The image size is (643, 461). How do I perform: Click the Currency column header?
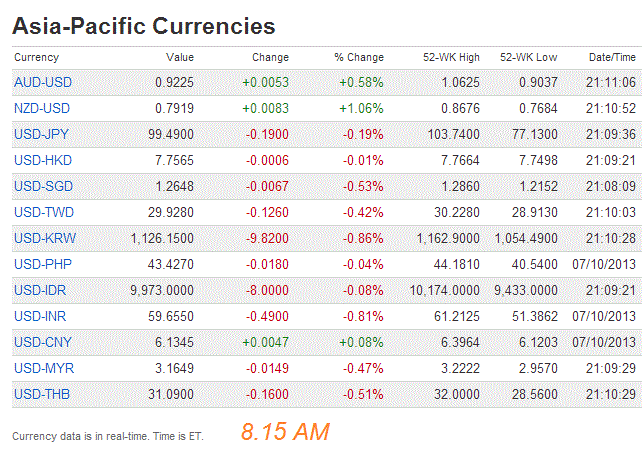pos(37,58)
